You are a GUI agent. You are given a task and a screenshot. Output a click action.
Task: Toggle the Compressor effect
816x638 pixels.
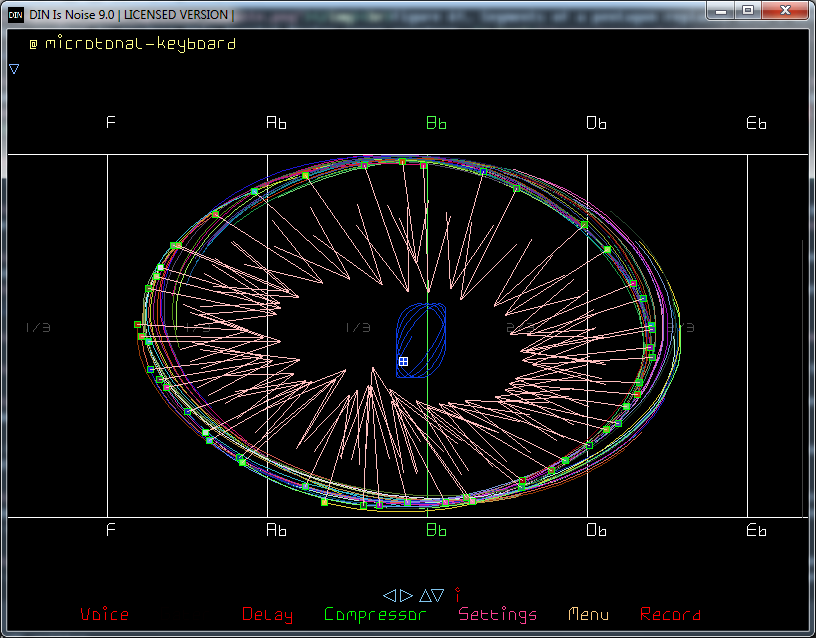[x=375, y=614]
